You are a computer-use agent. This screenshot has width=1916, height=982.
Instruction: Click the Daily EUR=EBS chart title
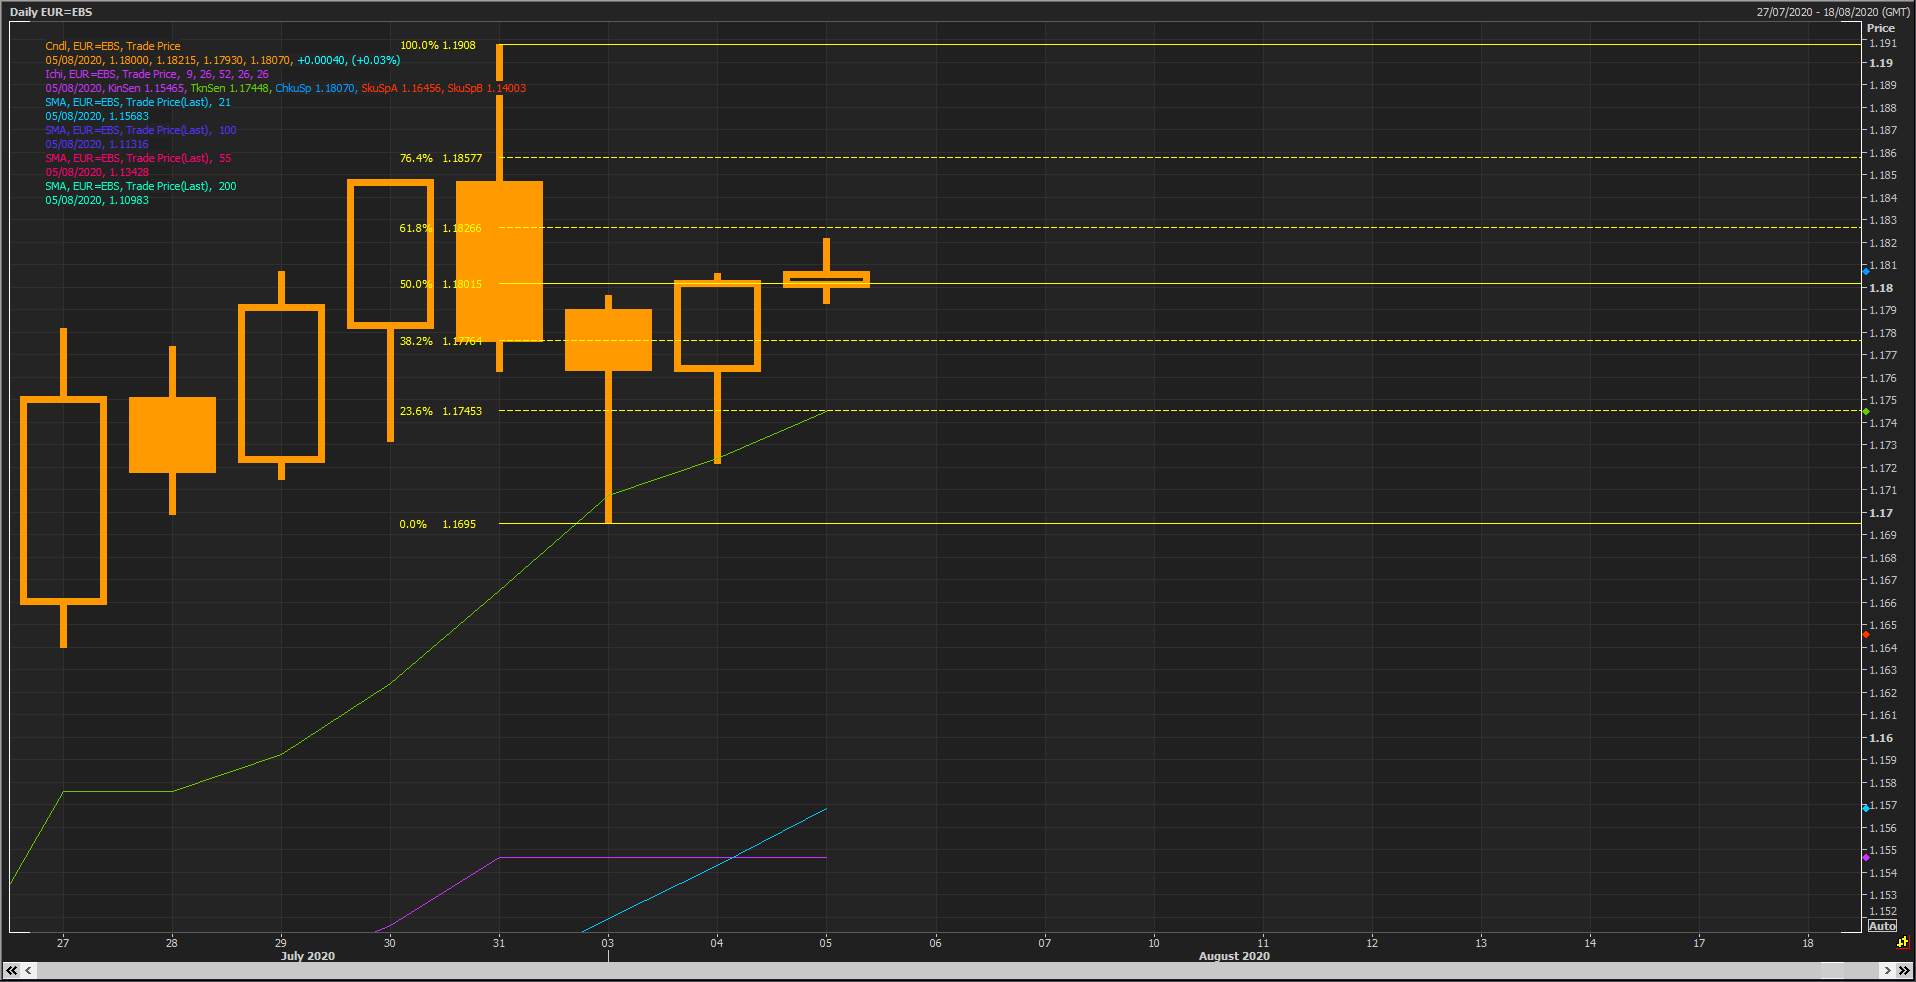coord(51,12)
